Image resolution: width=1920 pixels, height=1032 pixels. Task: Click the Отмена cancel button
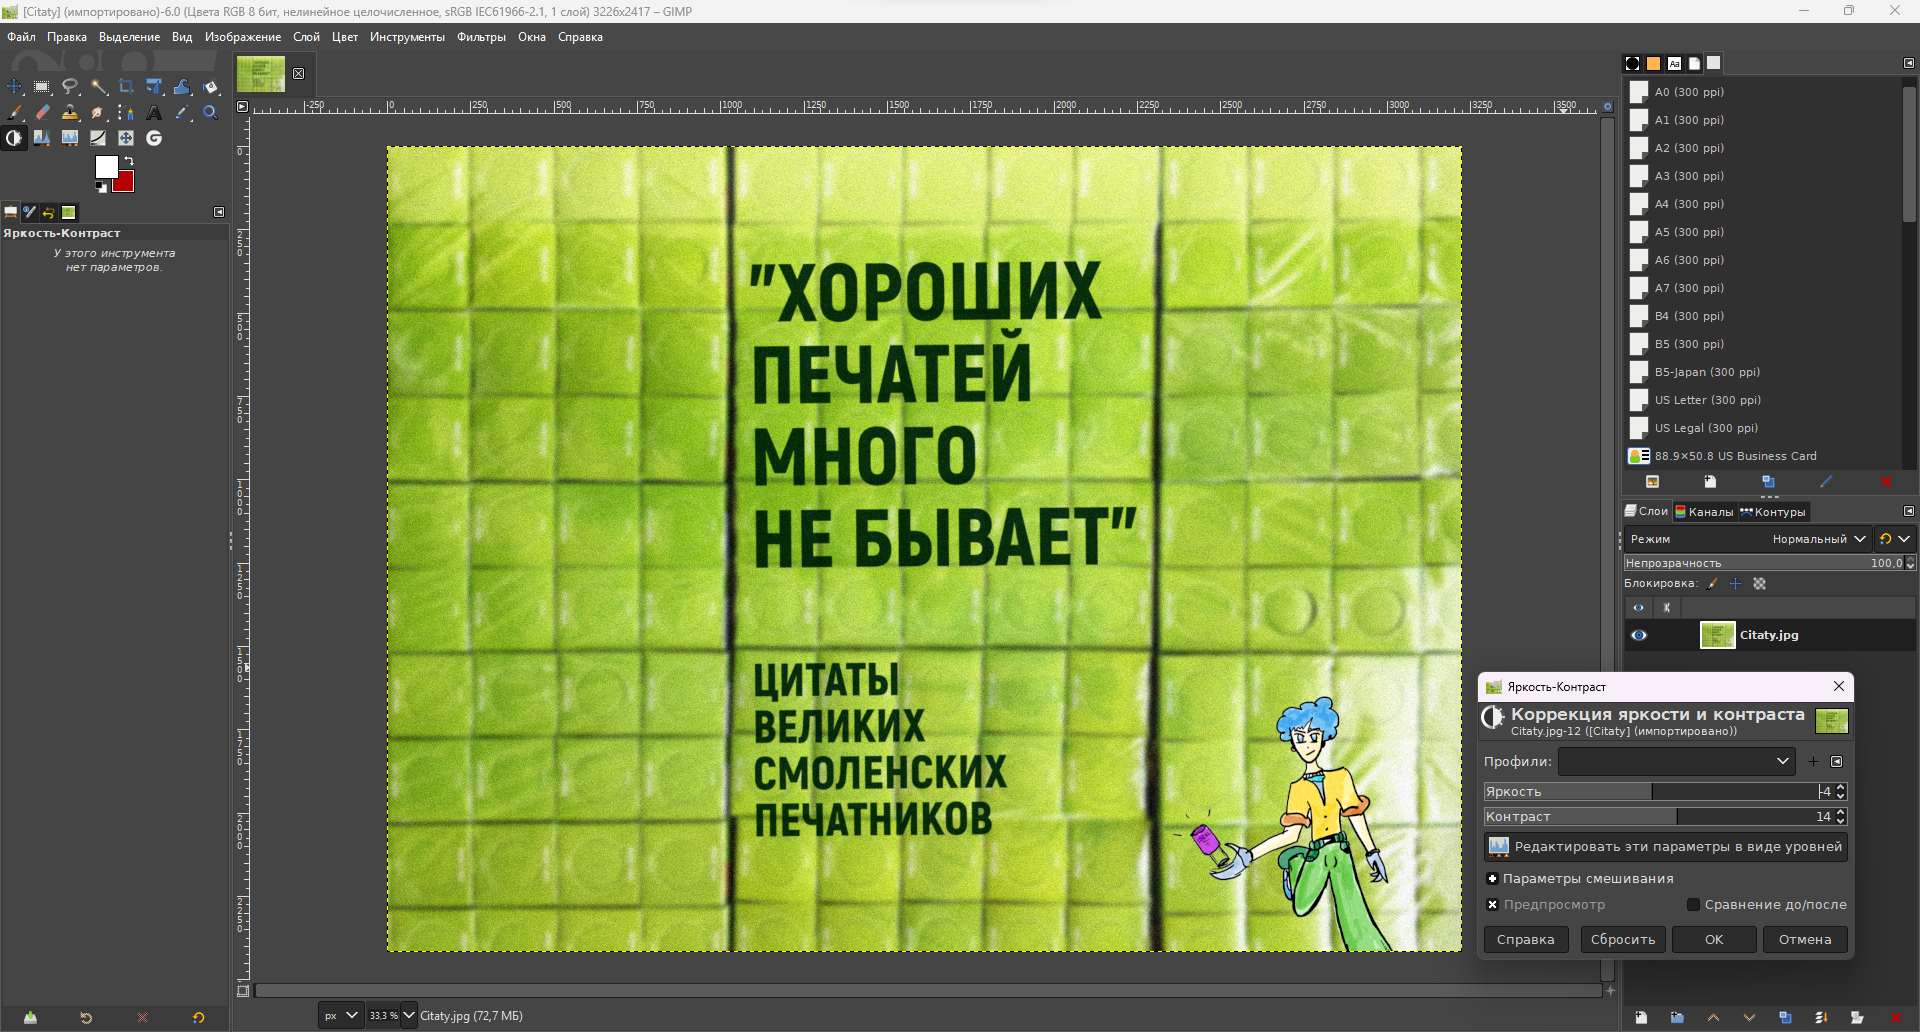point(1805,940)
